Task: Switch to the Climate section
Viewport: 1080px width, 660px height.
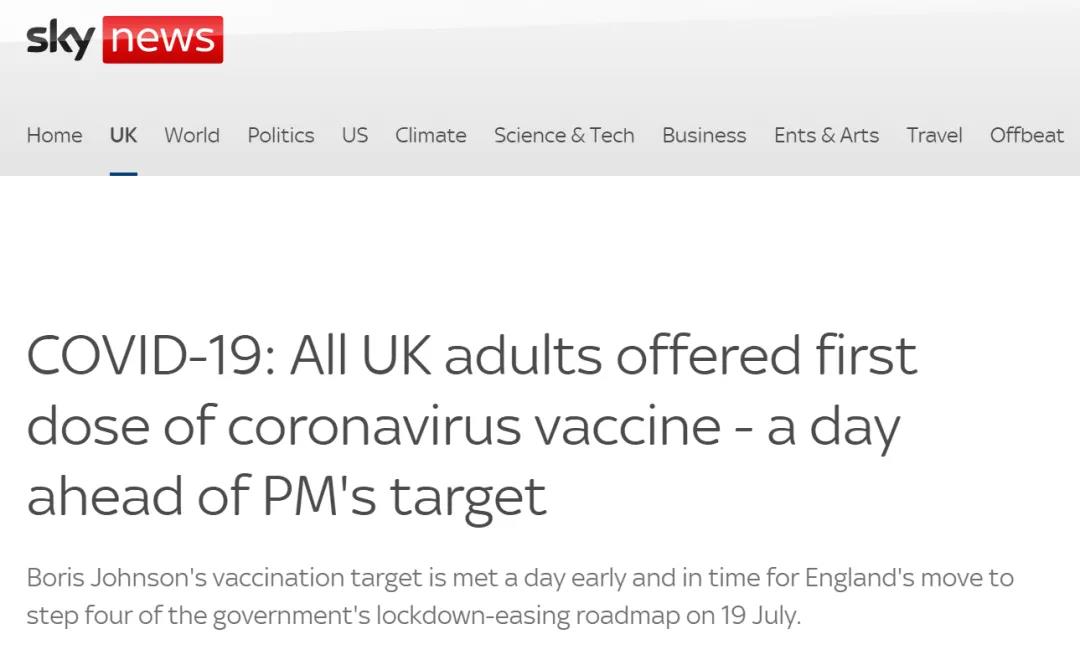Action: tap(431, 135)
